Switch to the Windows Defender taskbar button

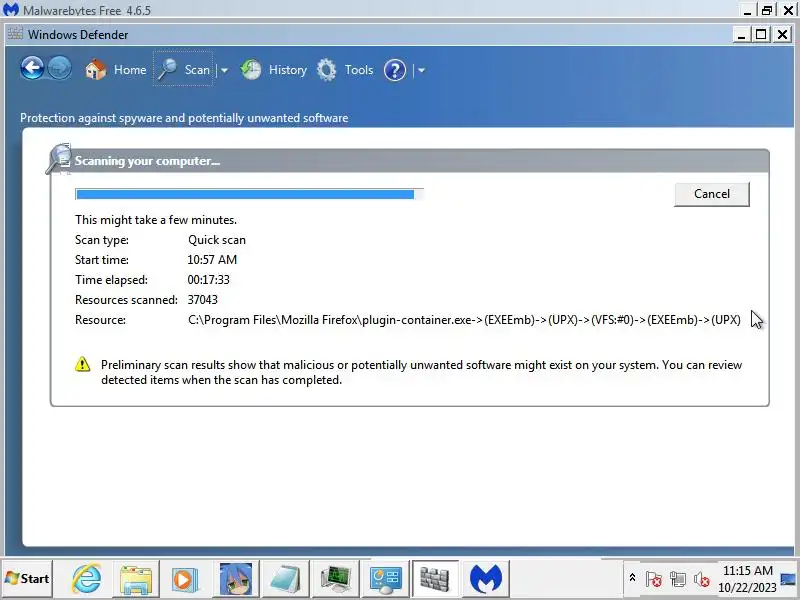(435, 579)
